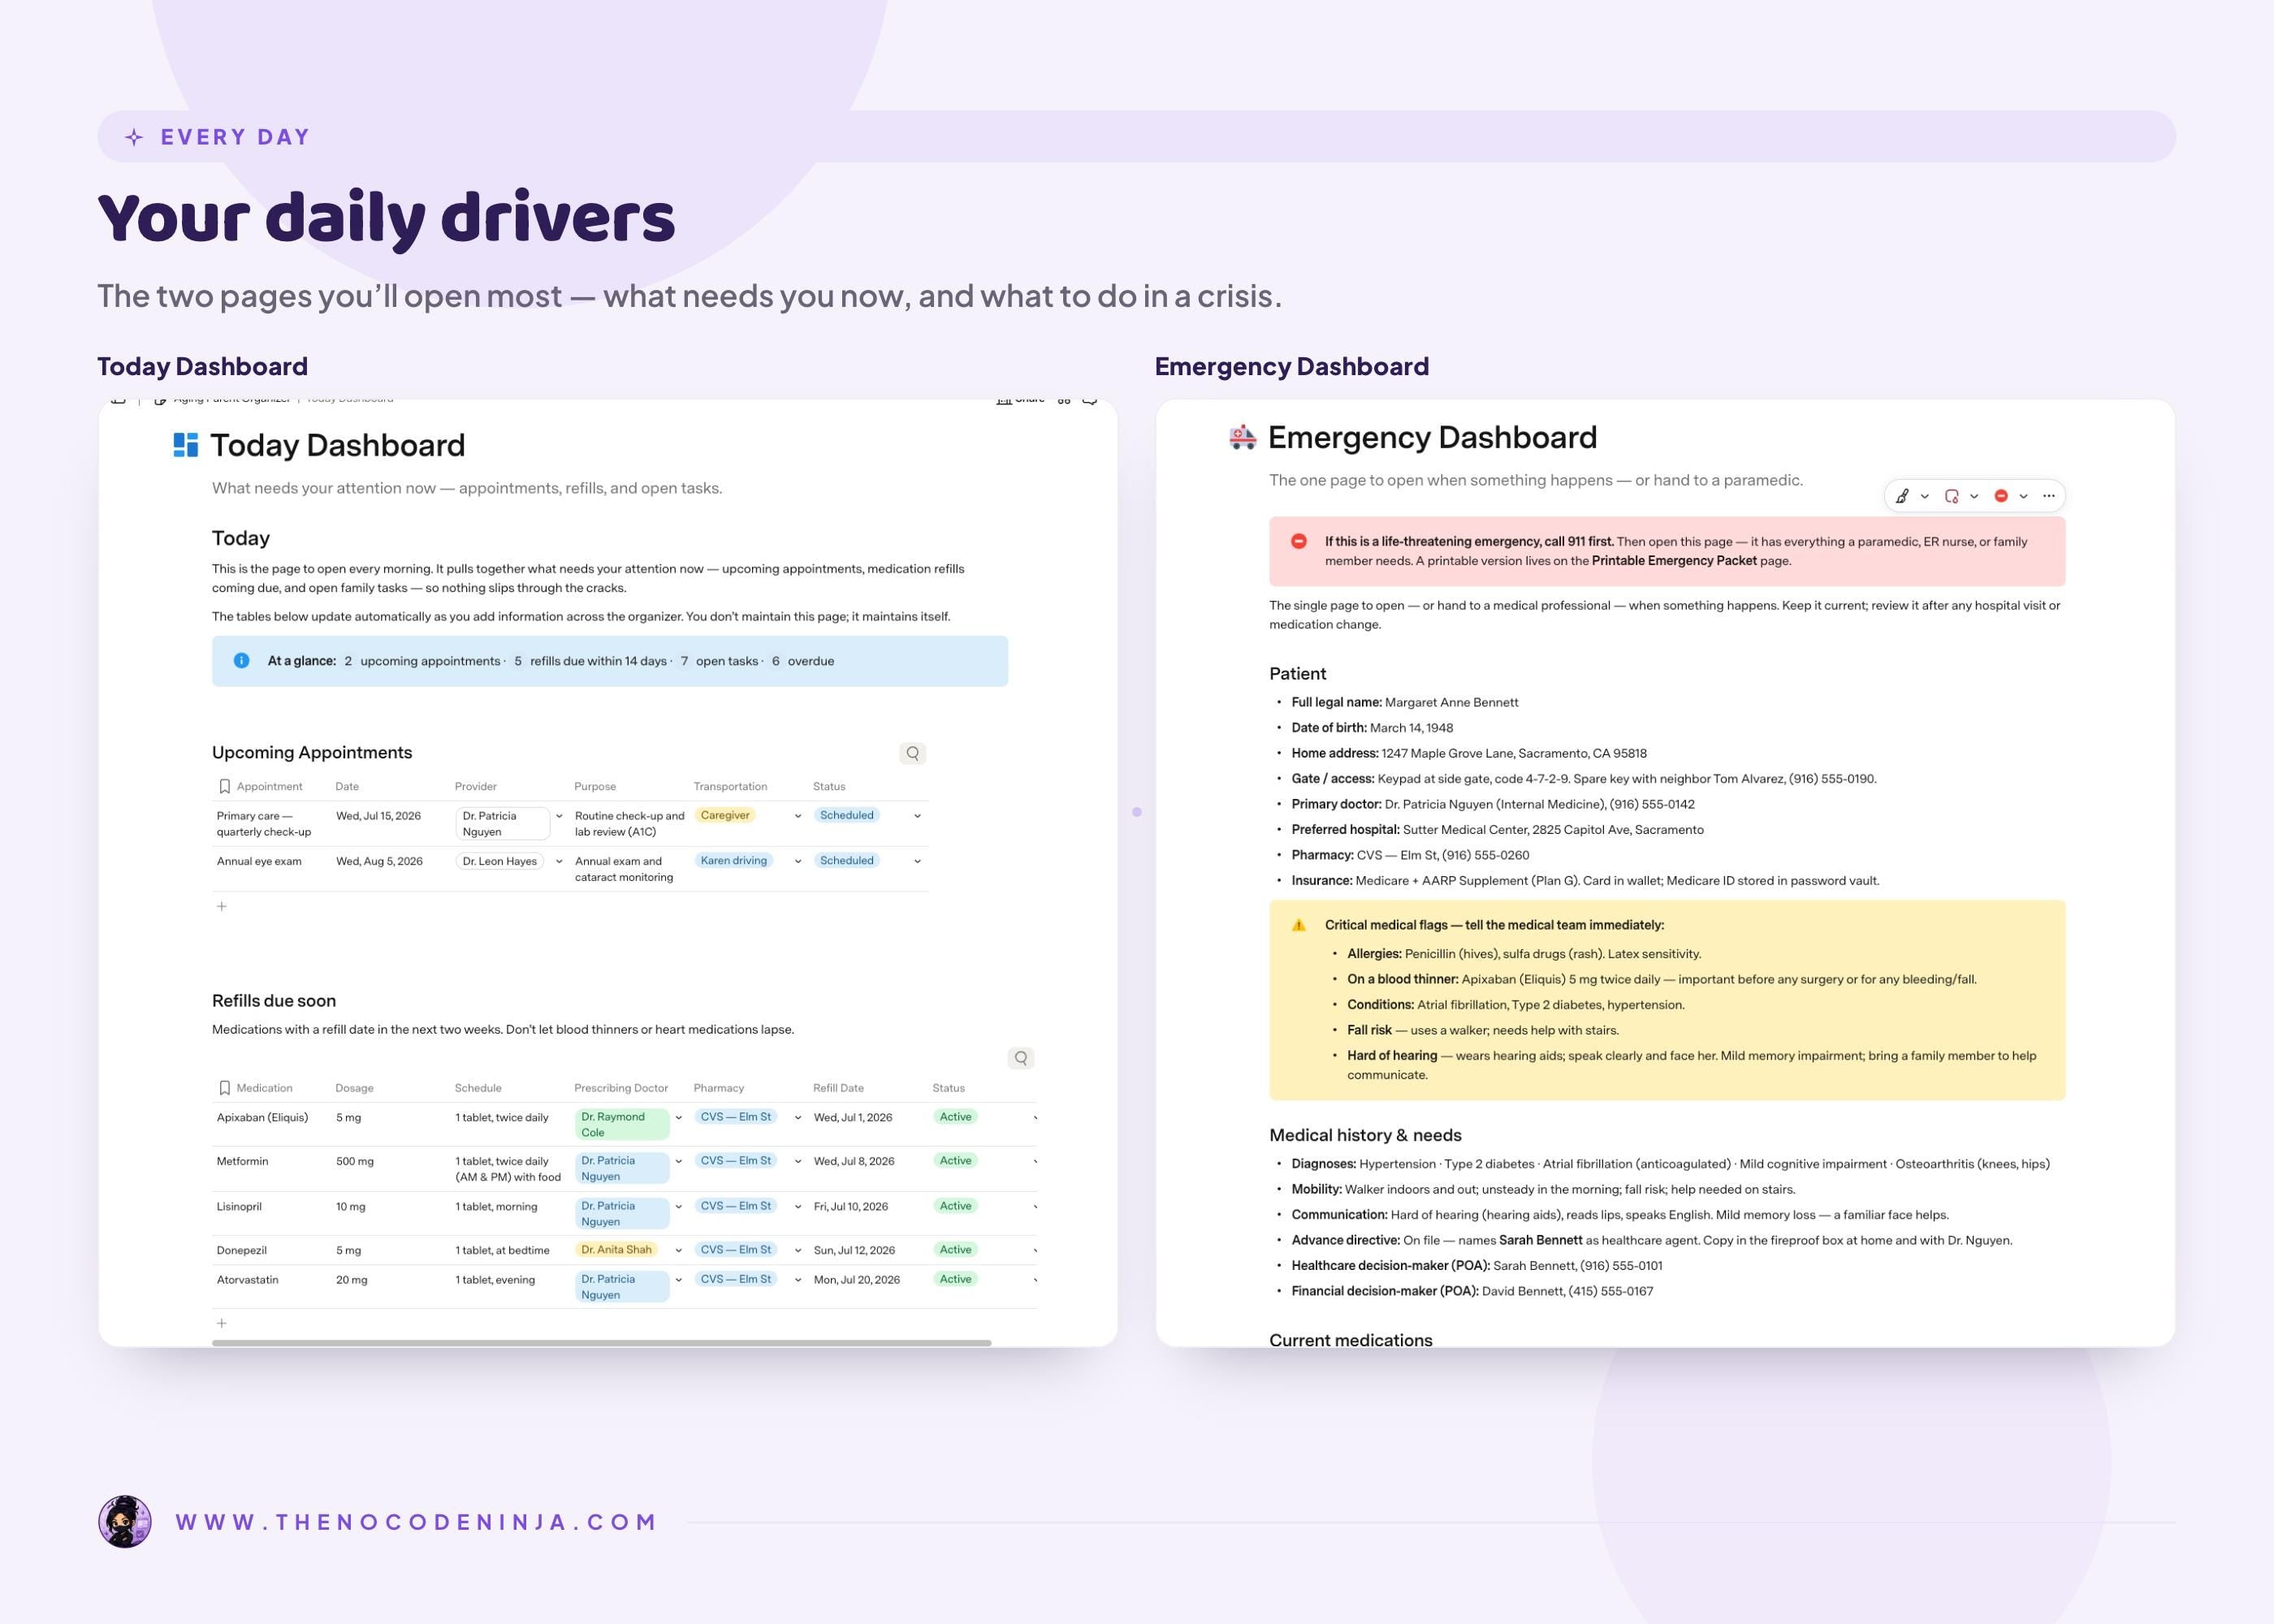Open the three-dot more options menu
The height and width of the screenshot is (1624, 2274).
click(2048, 496)
